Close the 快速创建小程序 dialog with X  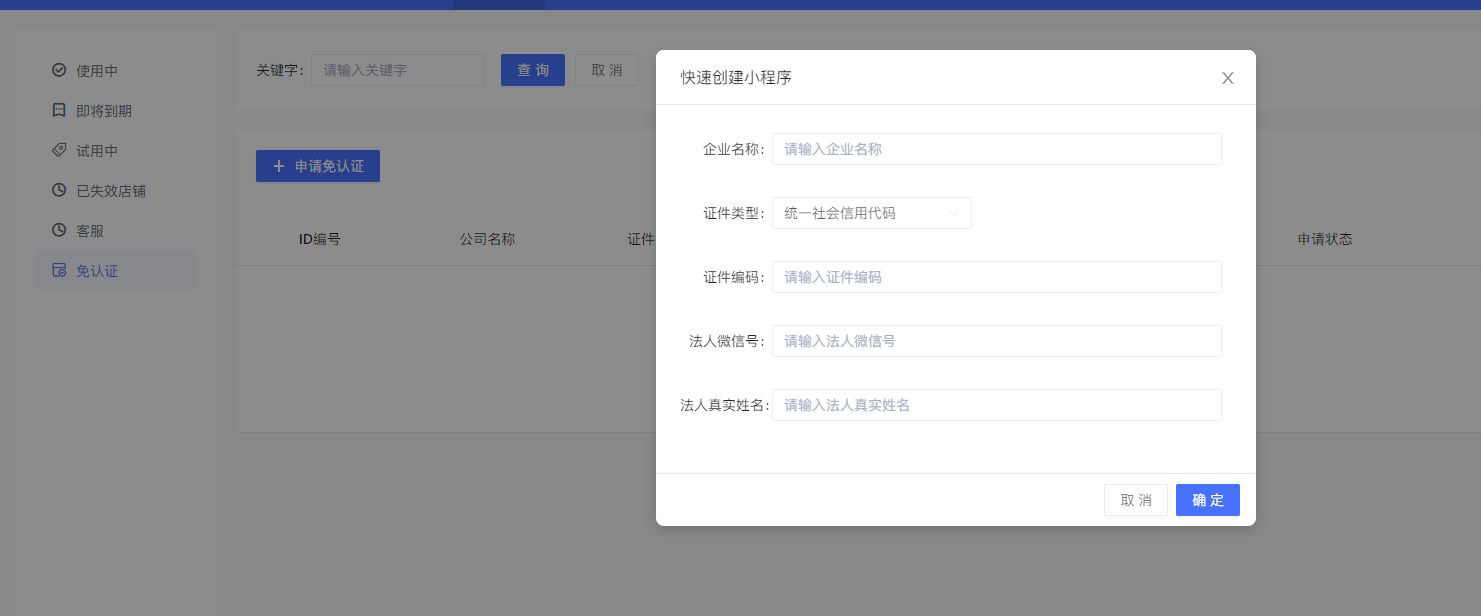(1227, 78)
